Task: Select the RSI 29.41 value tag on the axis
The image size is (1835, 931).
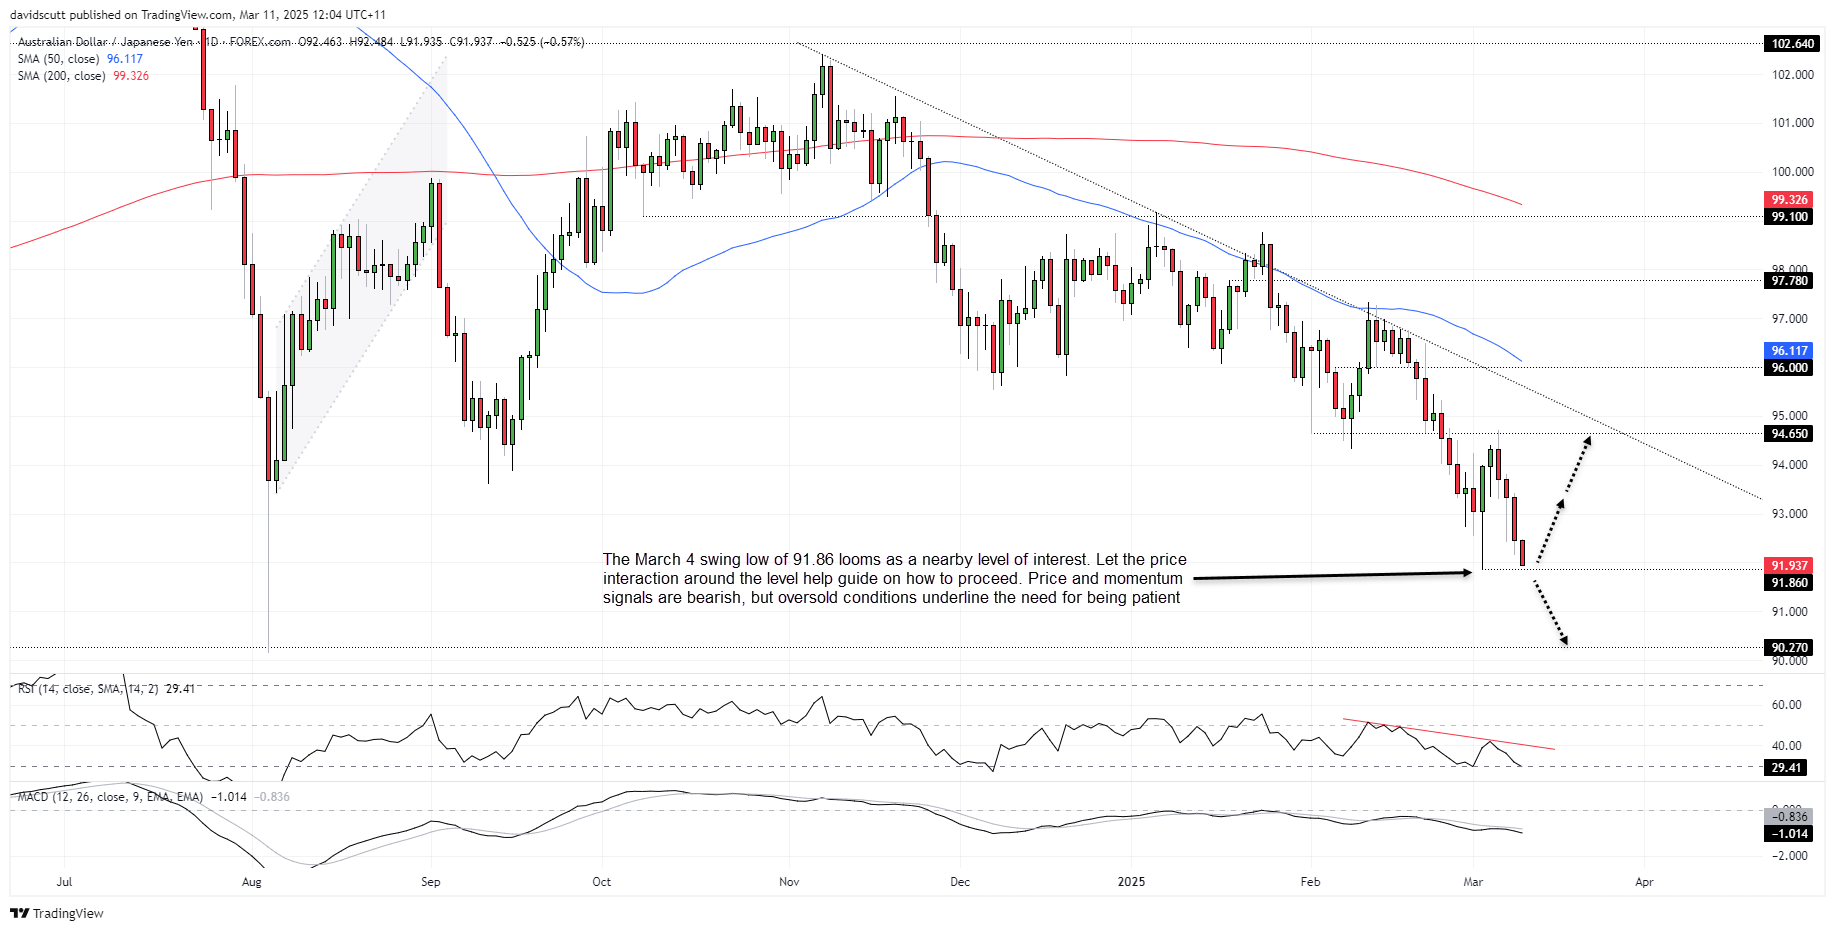Action: point(1786,768)
